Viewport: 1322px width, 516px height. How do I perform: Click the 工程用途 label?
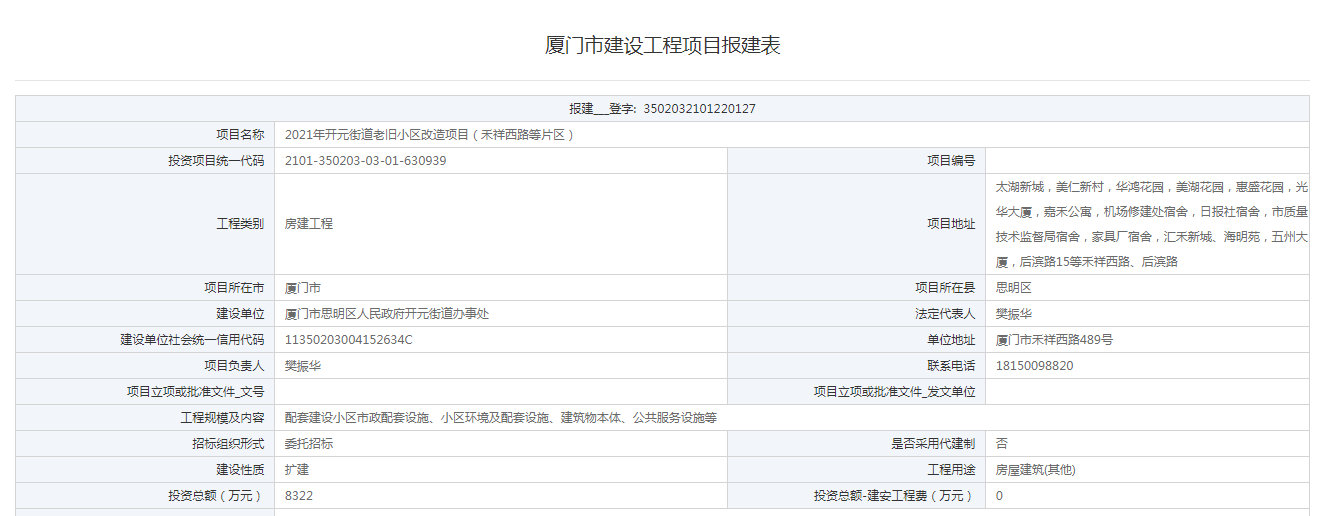(x=951, y=469)
